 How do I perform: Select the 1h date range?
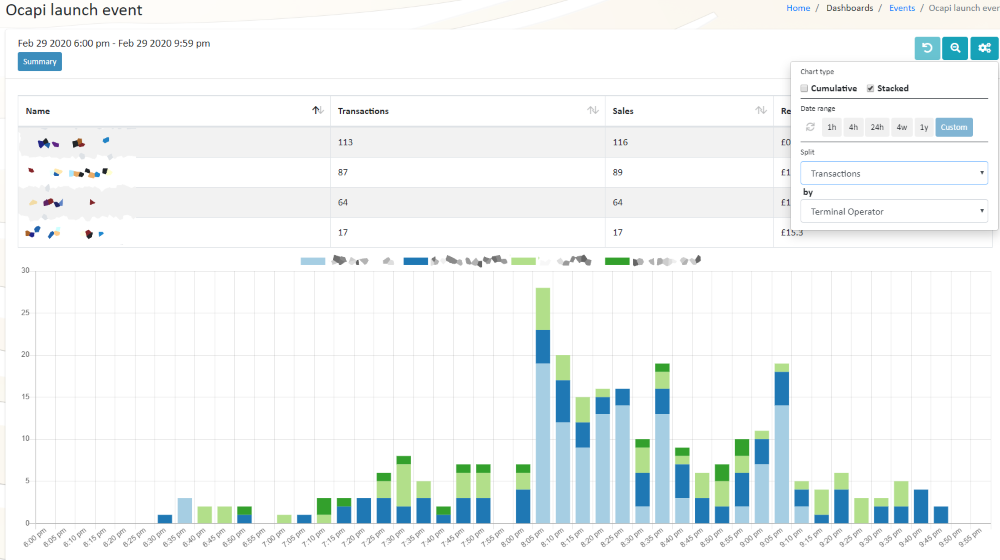click(832, 127)
